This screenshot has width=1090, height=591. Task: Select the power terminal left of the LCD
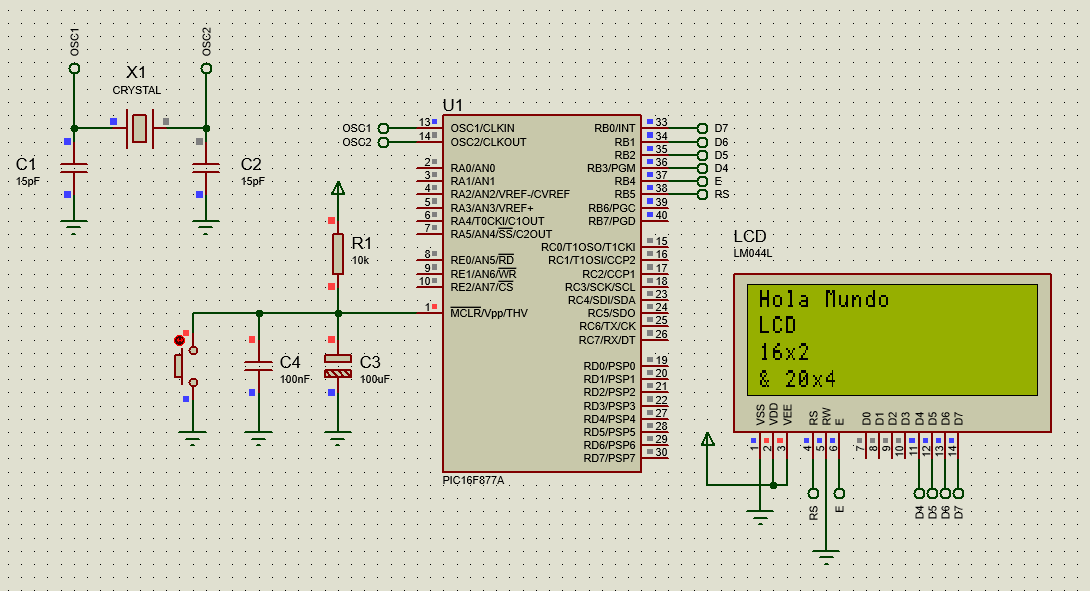tap(708, 439)
